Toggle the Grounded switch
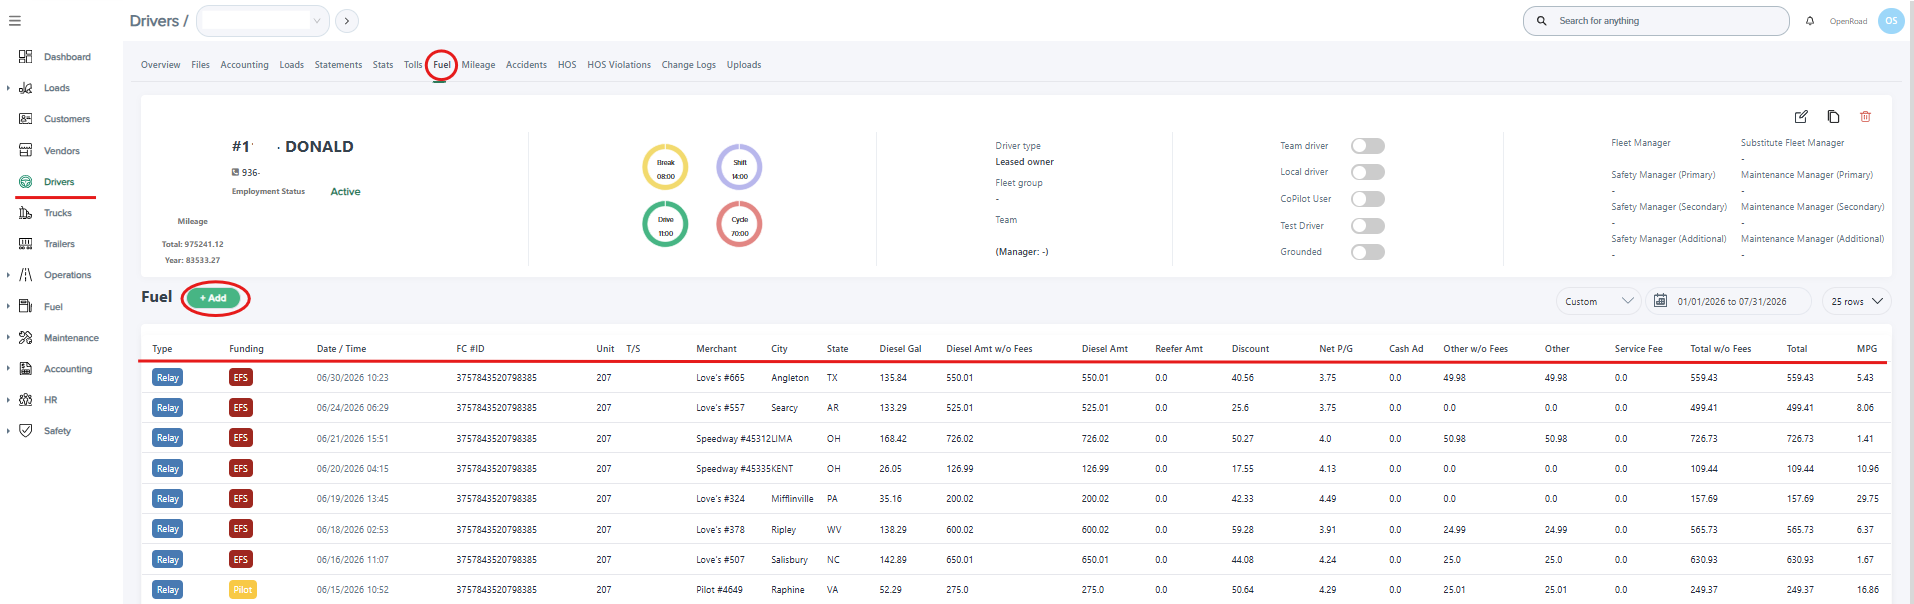This screenshot has width=1914, height=604. 1367,252
